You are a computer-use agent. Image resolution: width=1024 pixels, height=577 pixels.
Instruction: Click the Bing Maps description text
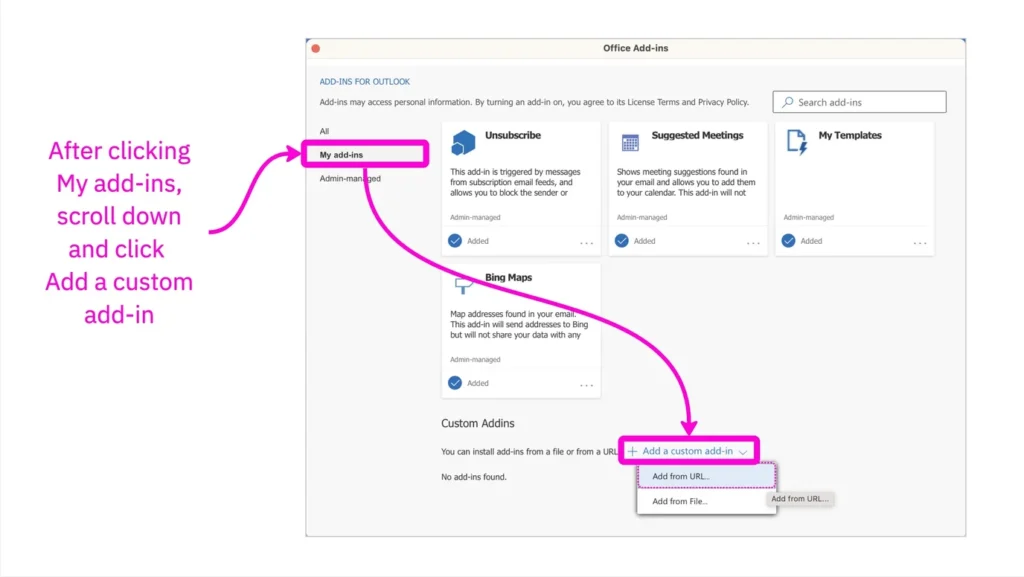click(519, 324)
